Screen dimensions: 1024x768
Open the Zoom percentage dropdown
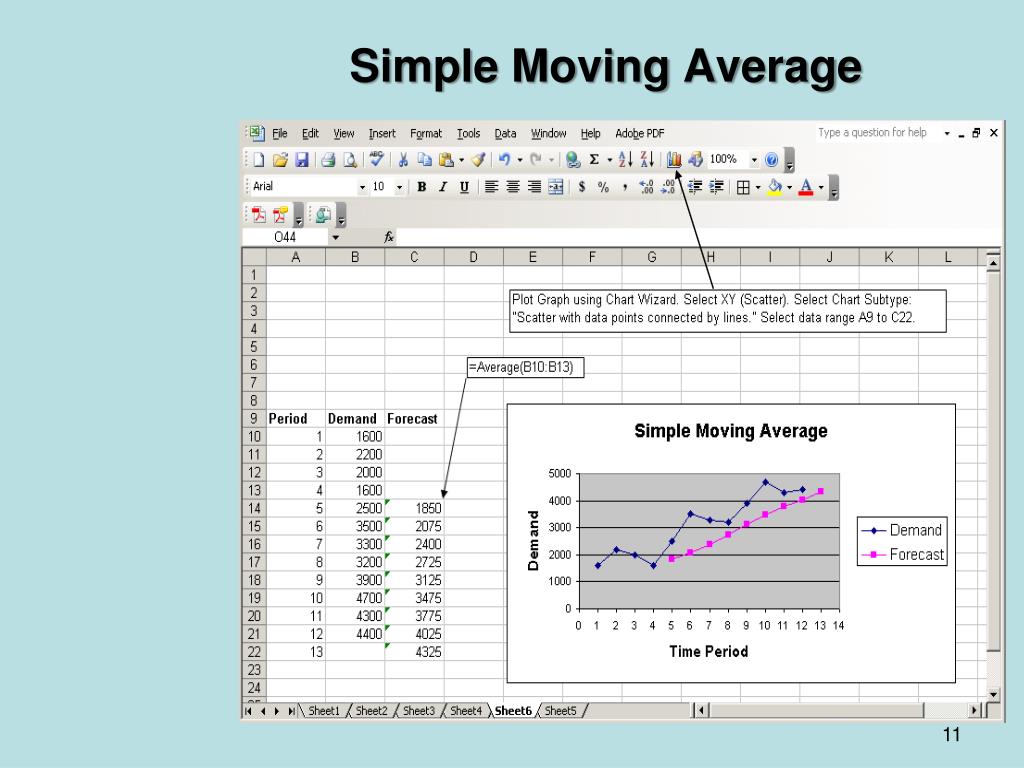pos(754,159)
